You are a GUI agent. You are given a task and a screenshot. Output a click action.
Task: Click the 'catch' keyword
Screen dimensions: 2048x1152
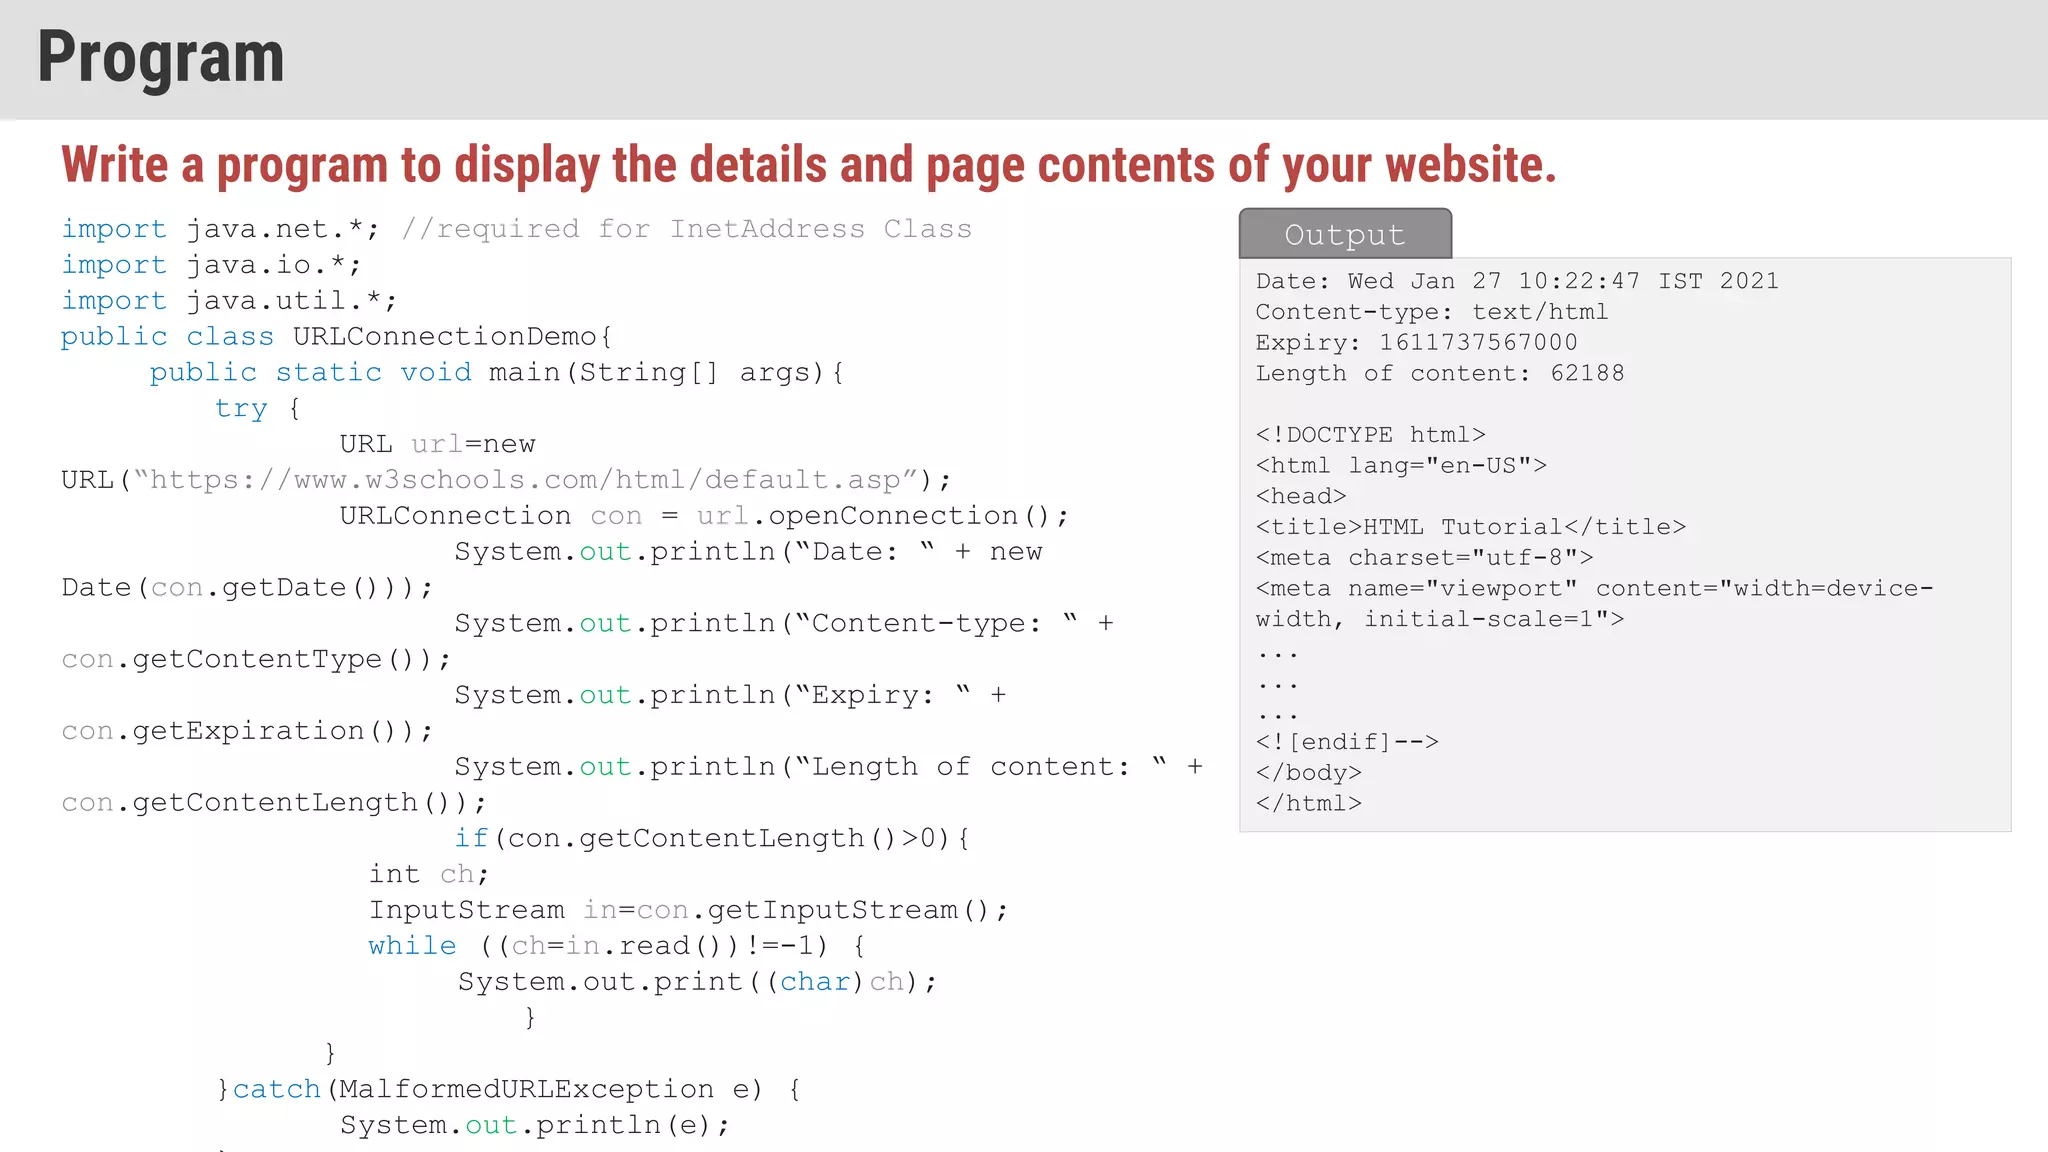pos(276,1089)
